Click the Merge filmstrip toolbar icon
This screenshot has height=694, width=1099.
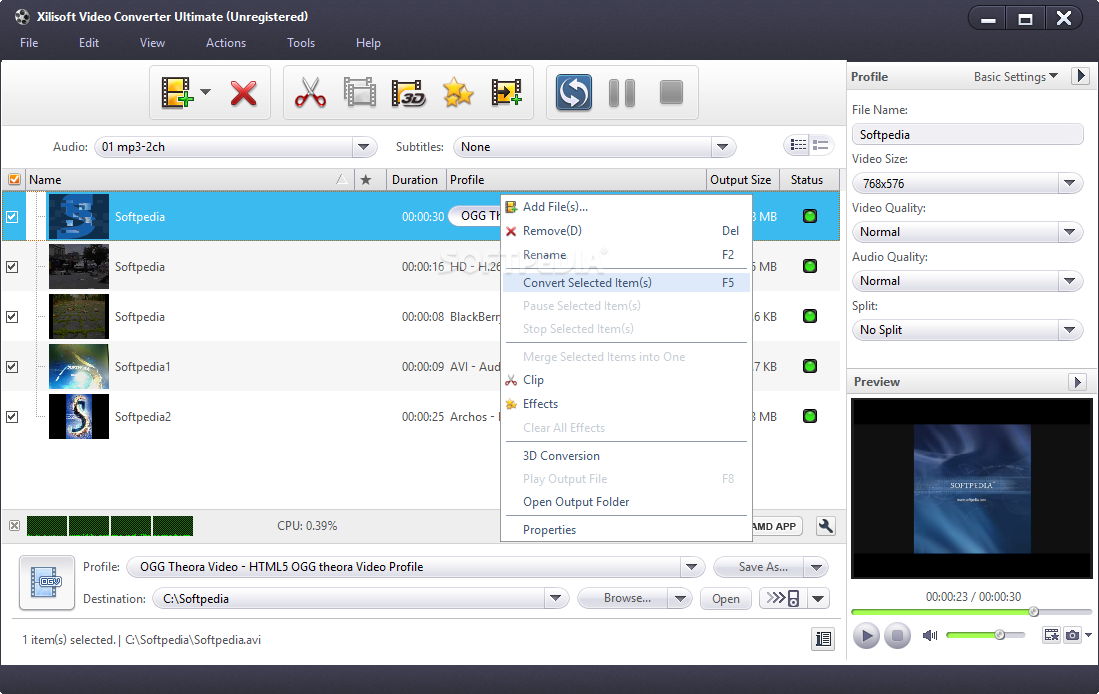click(x=360, y=93)
